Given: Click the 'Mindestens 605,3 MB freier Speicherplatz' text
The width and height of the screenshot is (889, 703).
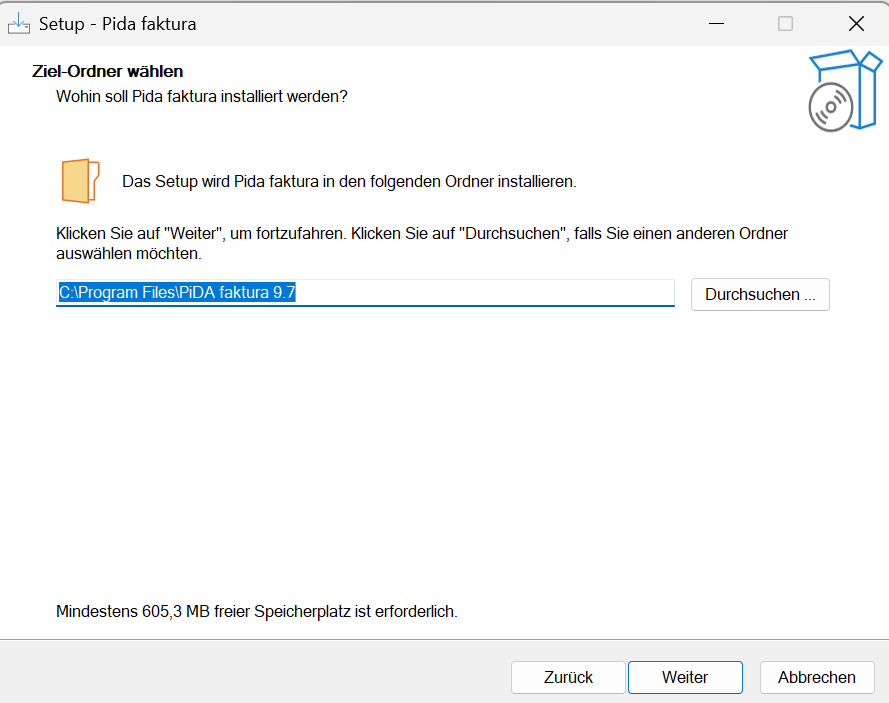Looking at the screenshot, I should click(257, 611).
